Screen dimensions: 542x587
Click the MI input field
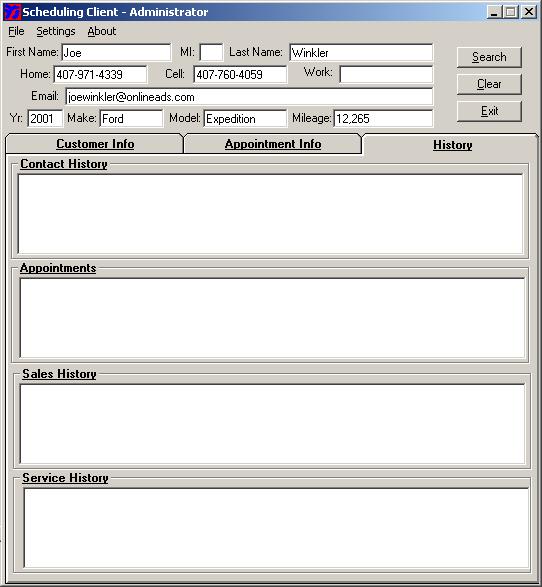211,53
